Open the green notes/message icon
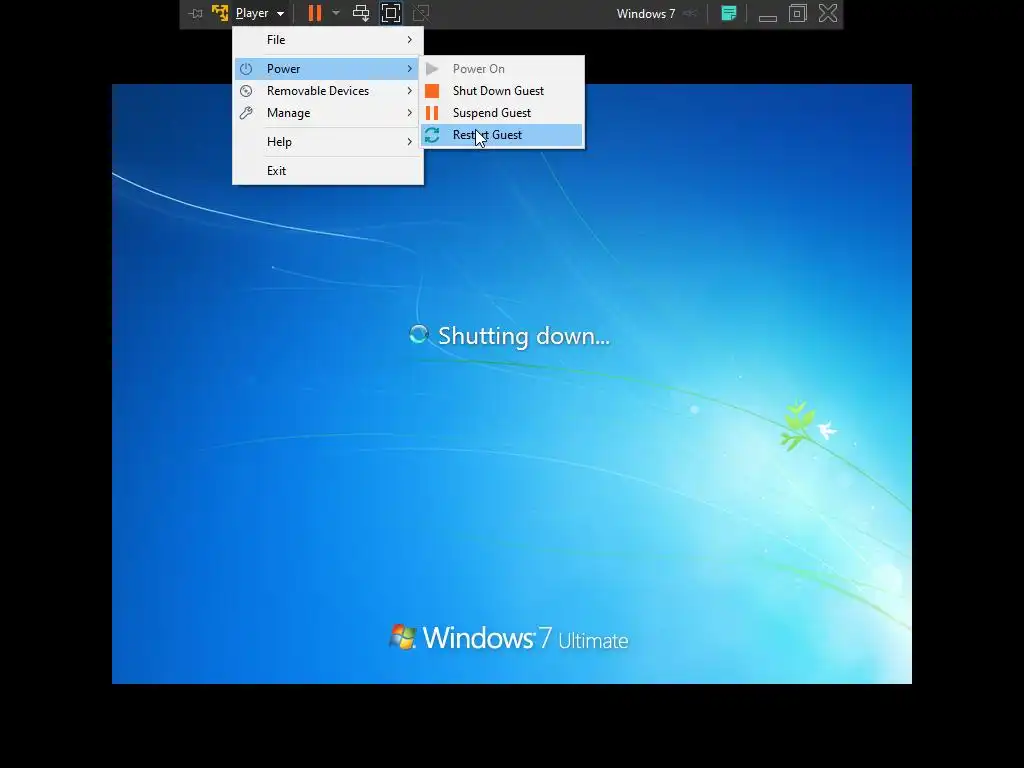This screenshot has height=768, width=1024. coord(729,13)
